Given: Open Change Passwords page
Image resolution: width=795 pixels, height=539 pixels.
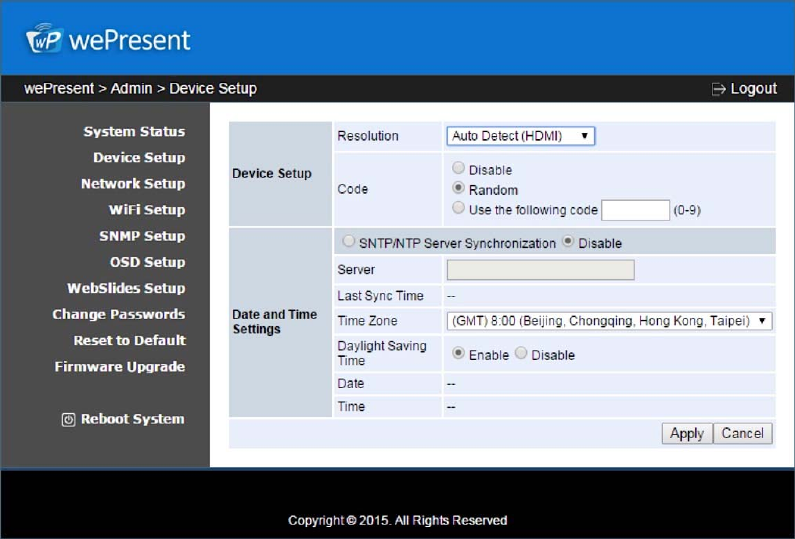Looking at the screenshot, I should (x=119, y=314).
